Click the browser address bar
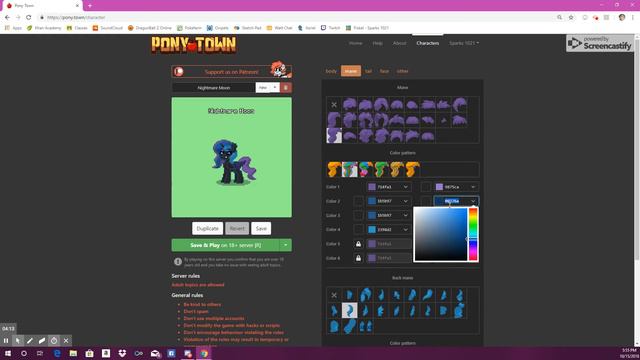Screen dimensions: 640x360 (298, 18)
